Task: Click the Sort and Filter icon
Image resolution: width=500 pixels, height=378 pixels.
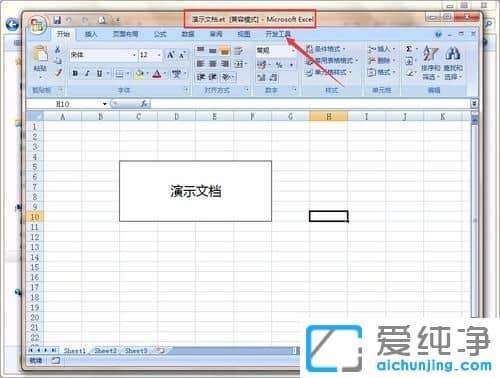Action: tap(430, 62)
